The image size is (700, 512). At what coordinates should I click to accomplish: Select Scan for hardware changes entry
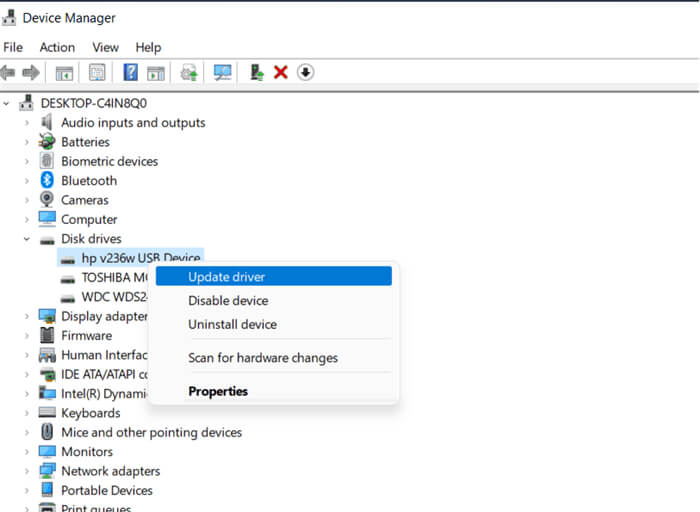coord(274,358)
